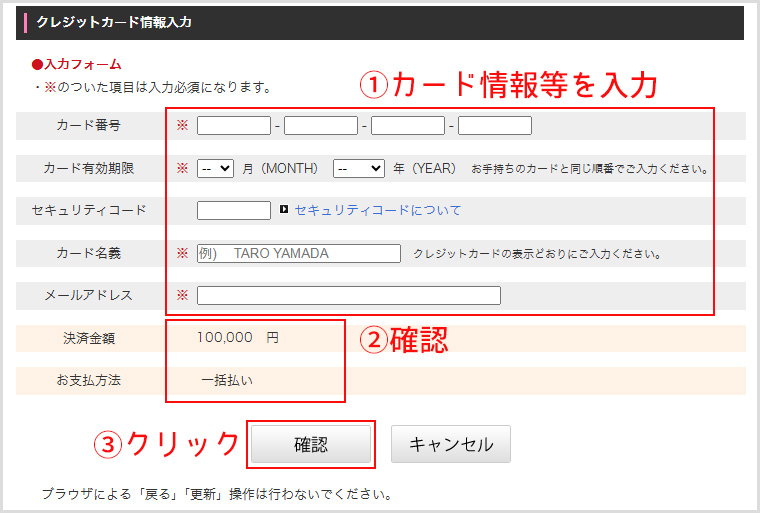Open the expiration month (MONTH) dropdown

(x=215, y=169)
